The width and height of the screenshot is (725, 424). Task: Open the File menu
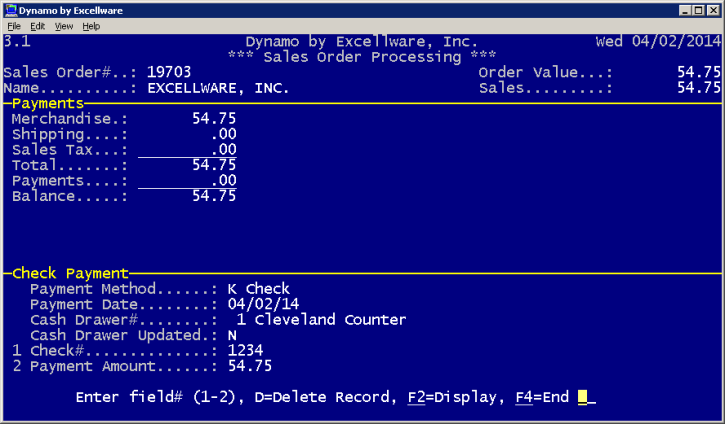click(x=14, y=26)
